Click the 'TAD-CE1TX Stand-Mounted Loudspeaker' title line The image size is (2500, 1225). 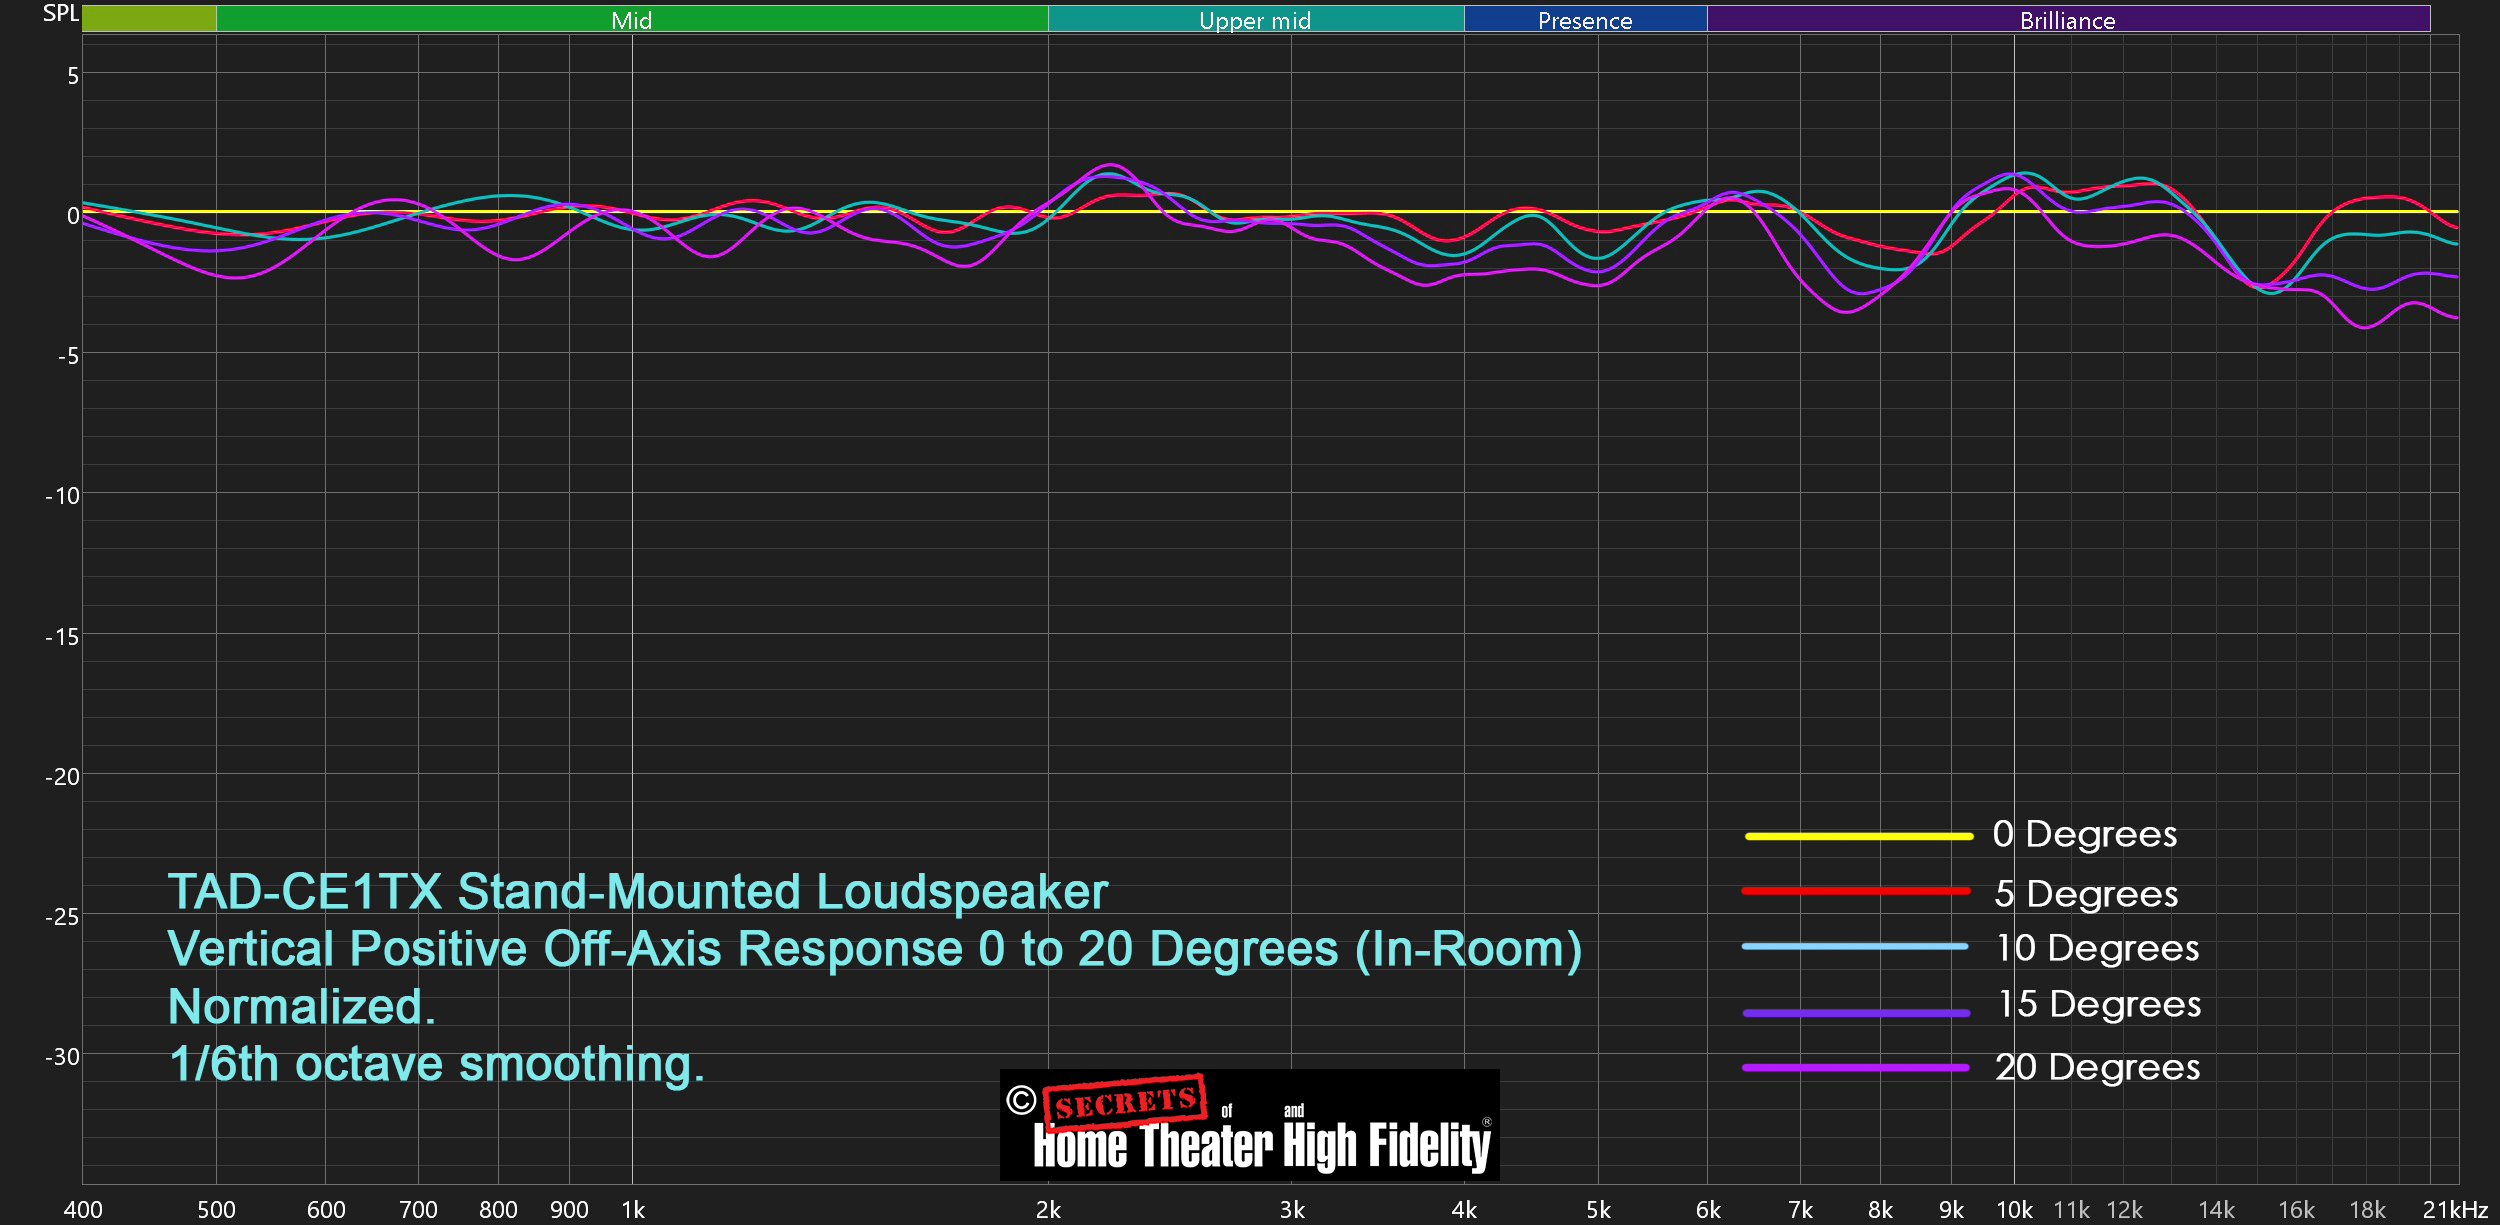(x=638, y=892)
